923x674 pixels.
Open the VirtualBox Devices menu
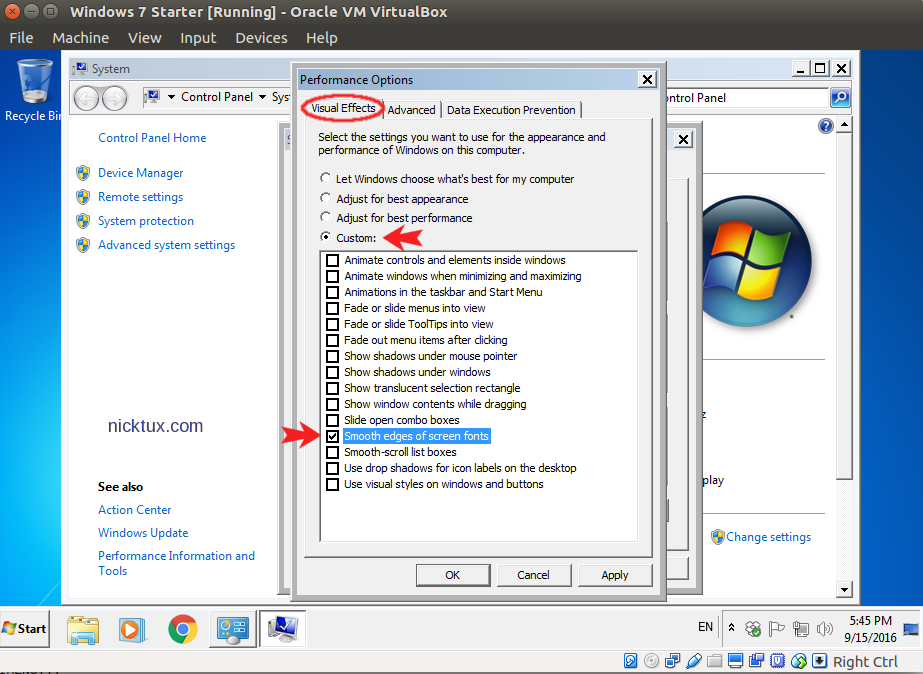261,38
